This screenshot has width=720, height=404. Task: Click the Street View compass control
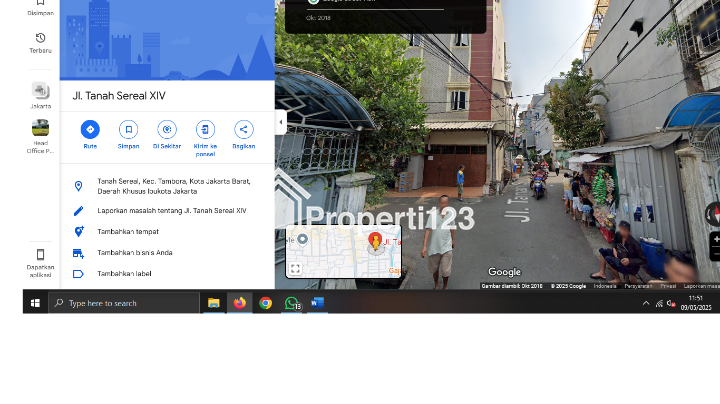(x=714, y=214)
